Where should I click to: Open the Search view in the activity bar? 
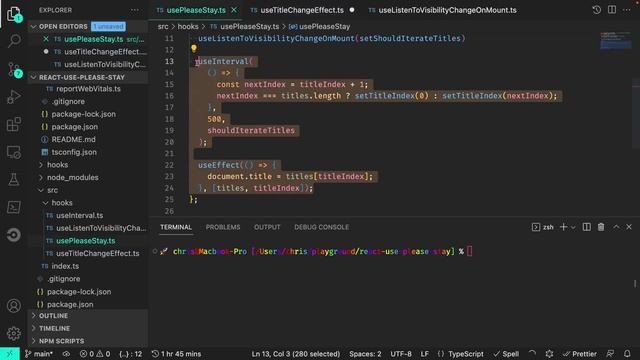click(x=14, y=41)
